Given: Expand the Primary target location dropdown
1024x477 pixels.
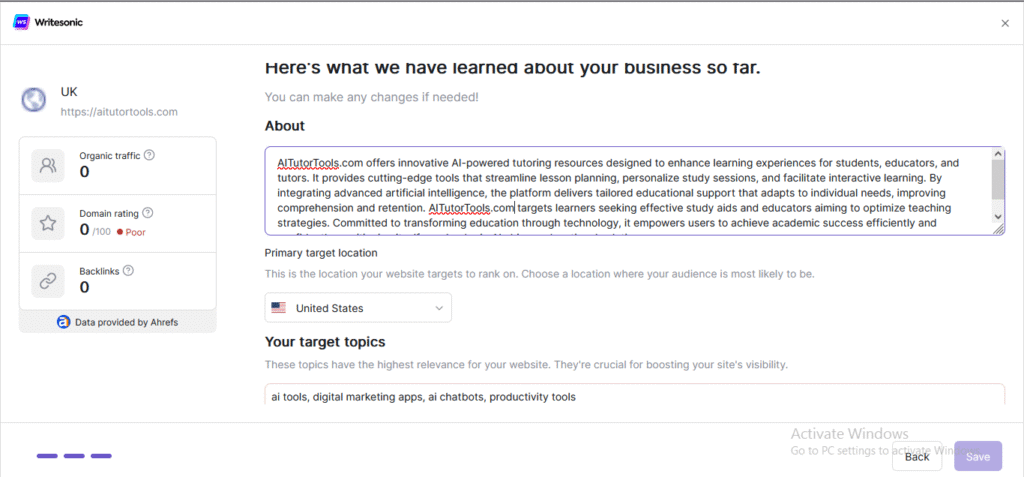Looking at the screenshot, I should (358, 308).
